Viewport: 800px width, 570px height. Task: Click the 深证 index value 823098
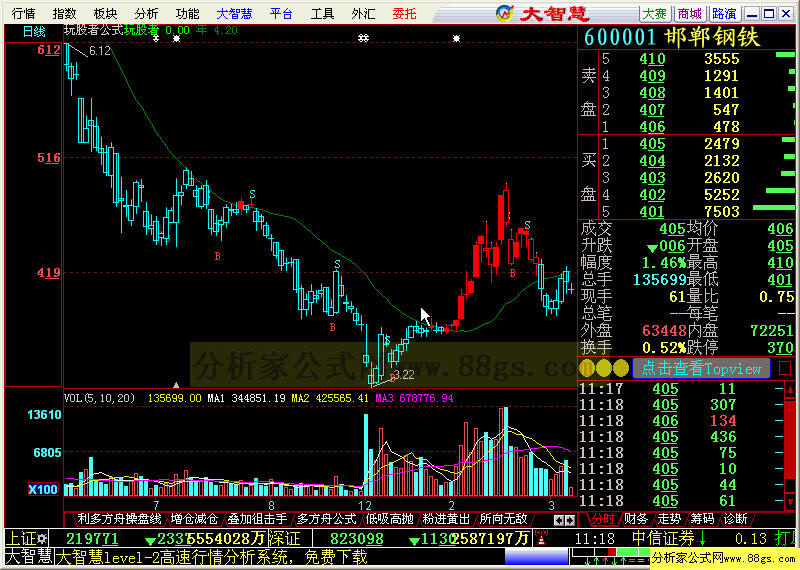[x=356, y=538]
